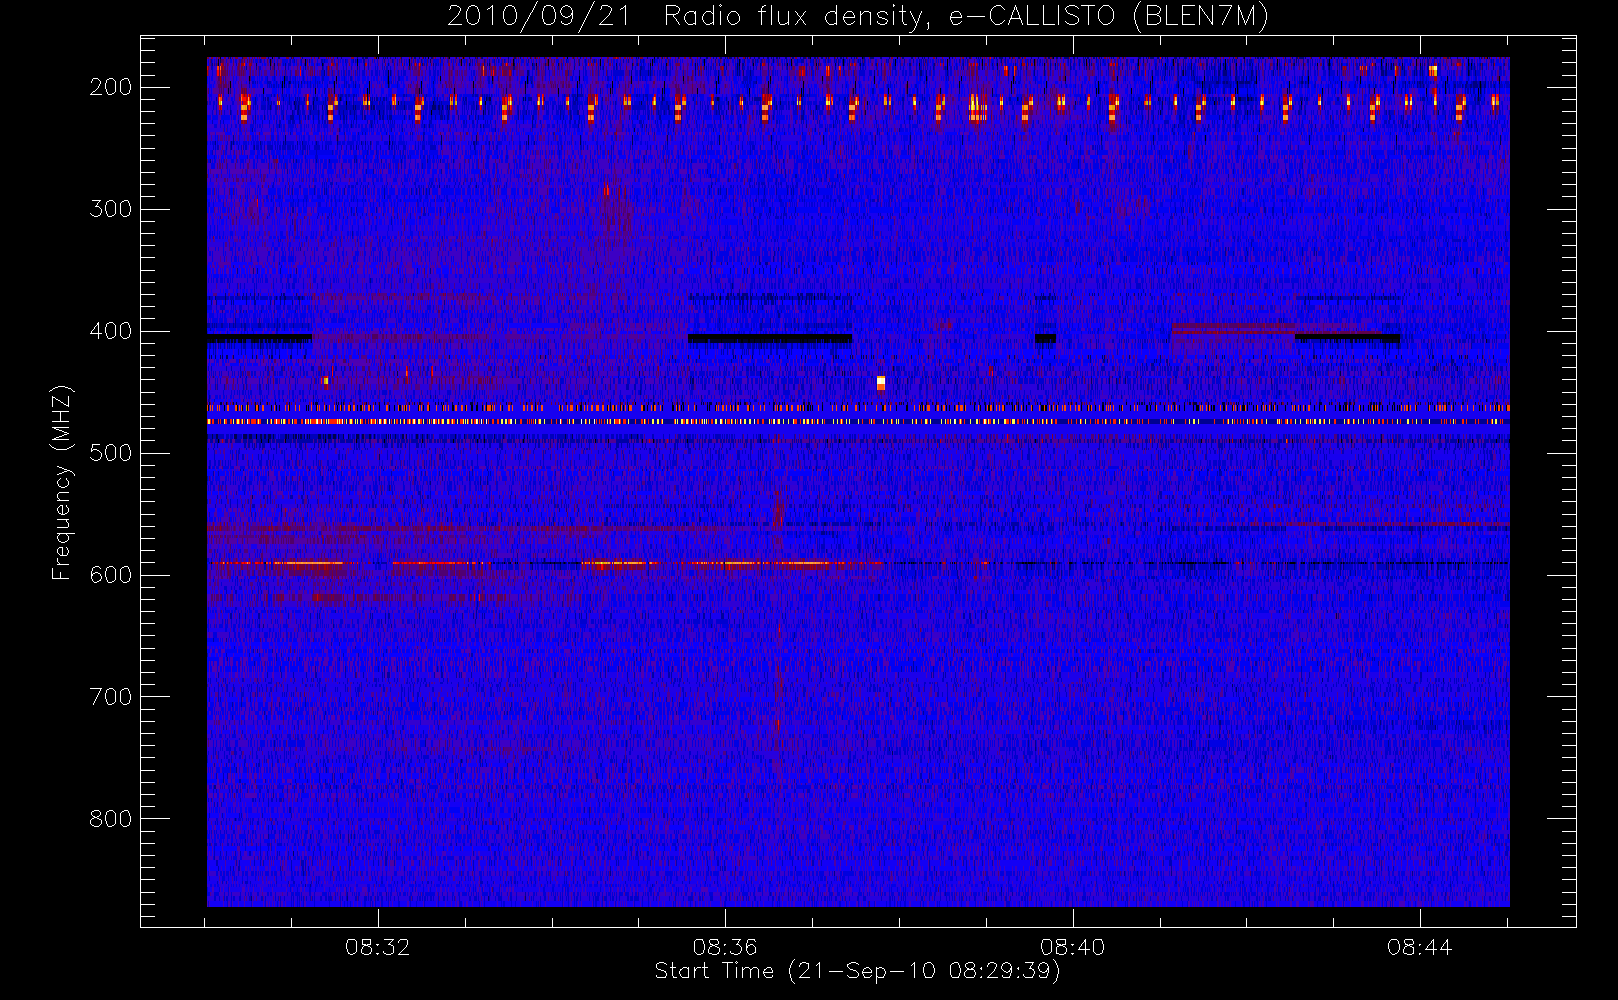Screen dimensions: 1618x1000
Task: Click the 'Frequency (MHz)' y-axis label
Action: tap(62, 482)
